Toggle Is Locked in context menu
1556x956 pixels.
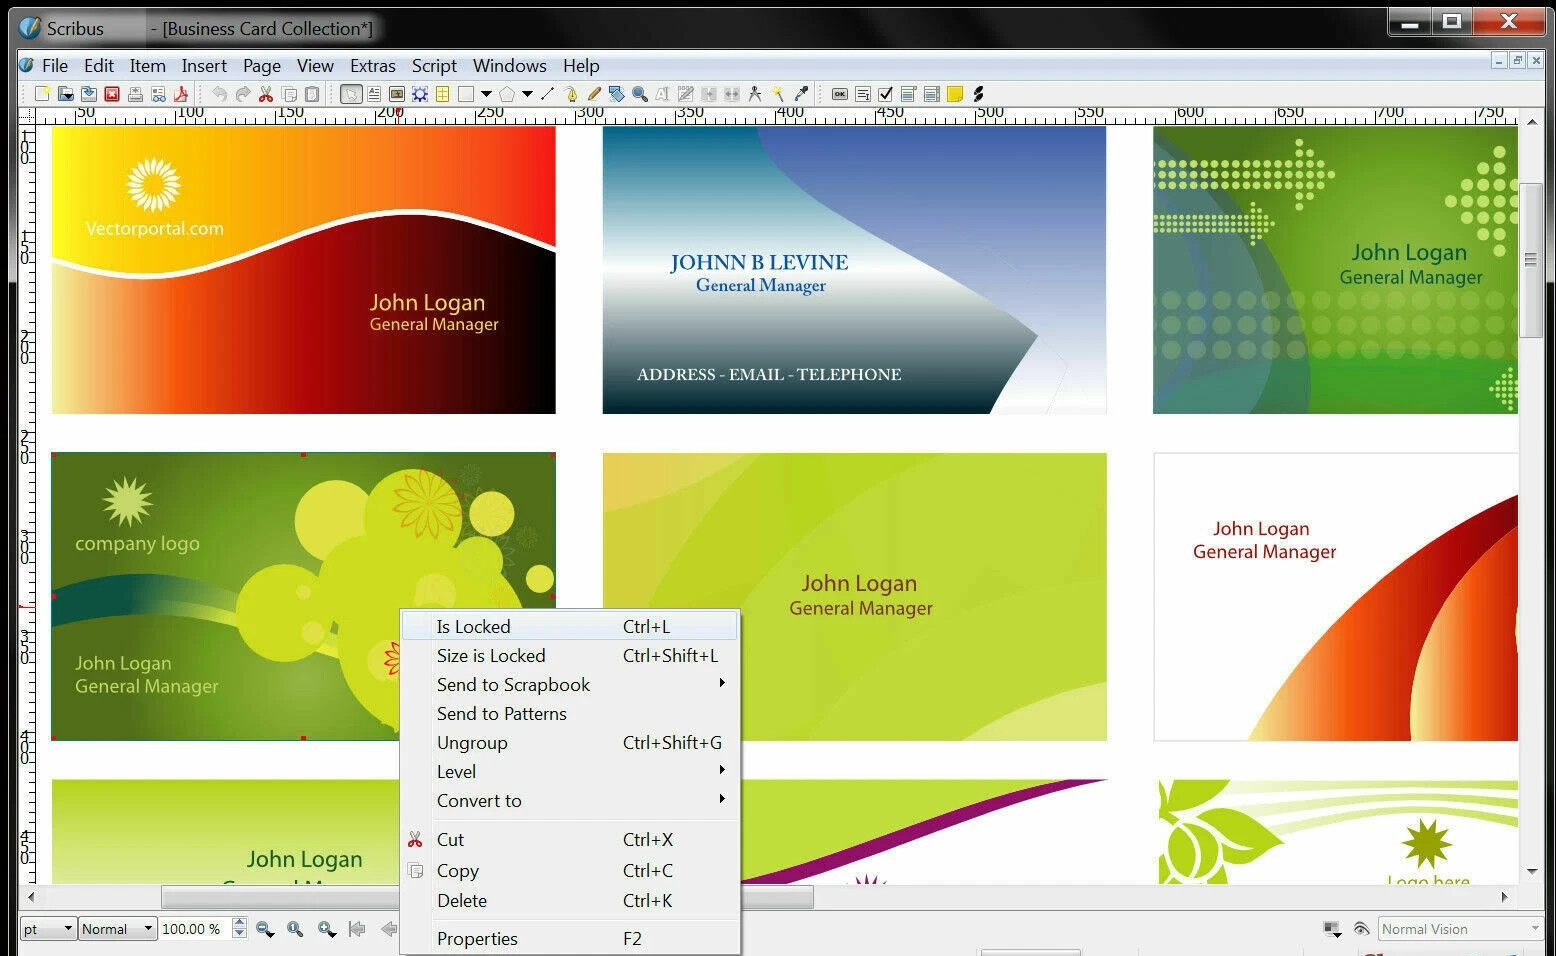tap(570, 627)
